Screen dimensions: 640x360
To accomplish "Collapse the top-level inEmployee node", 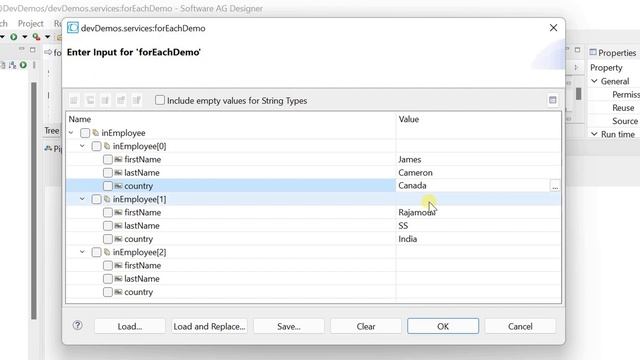I will 71,133.
